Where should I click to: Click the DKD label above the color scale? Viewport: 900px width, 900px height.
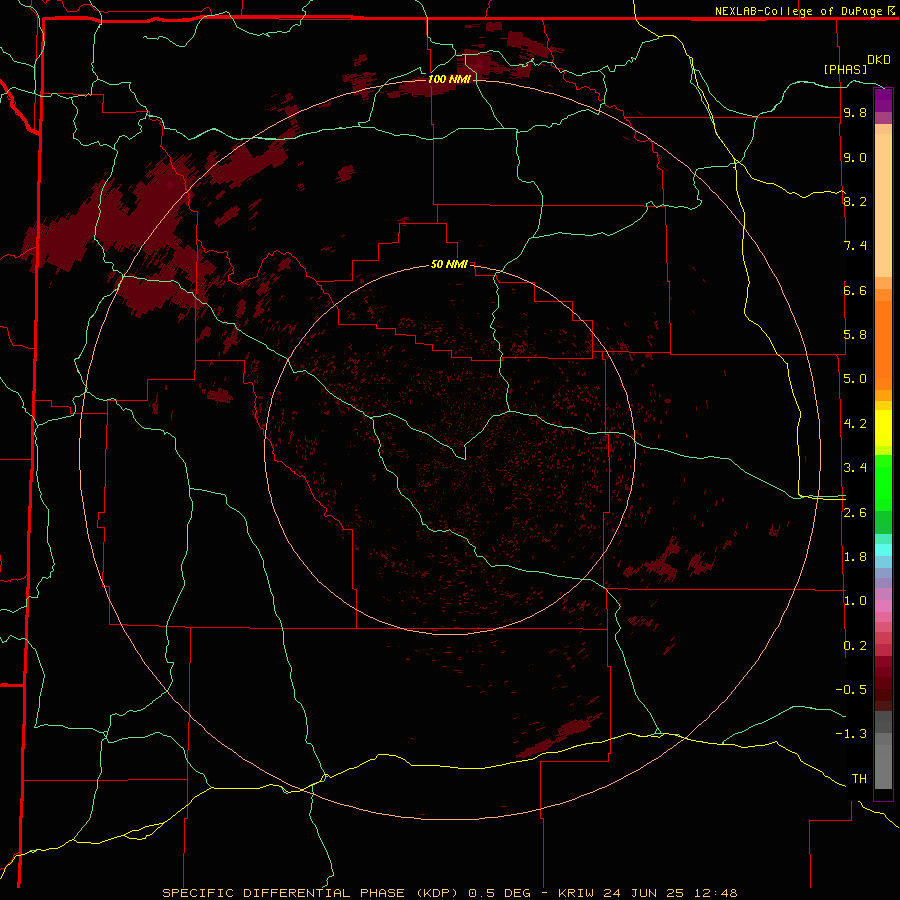click(879, 60)
